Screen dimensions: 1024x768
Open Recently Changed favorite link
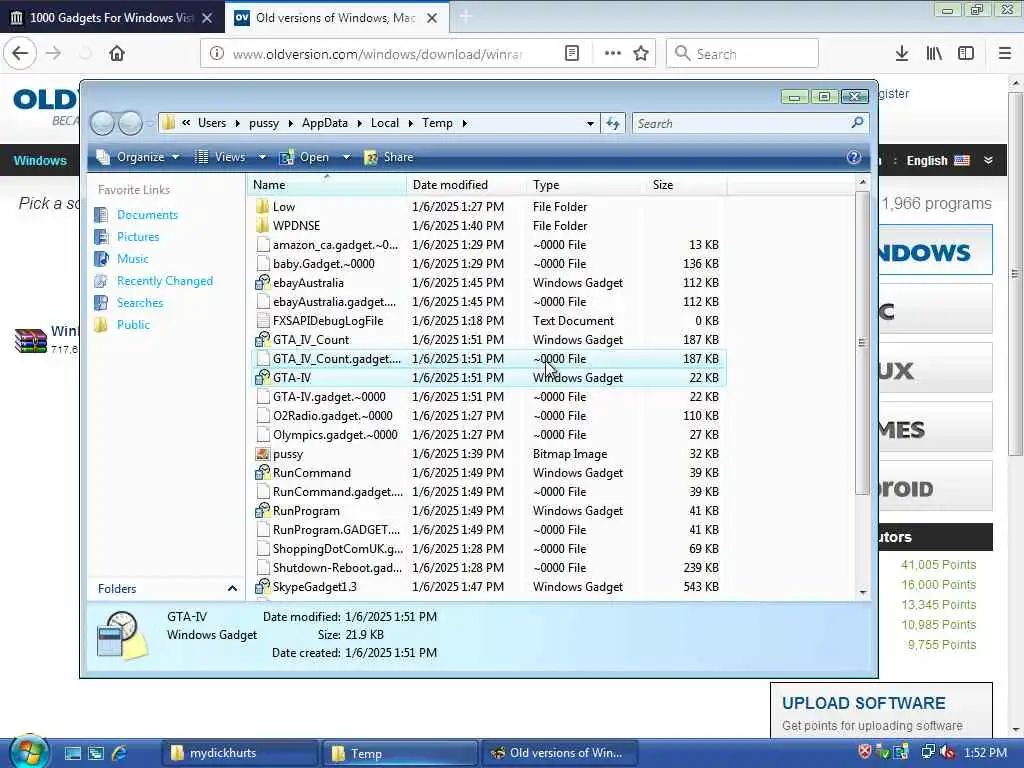click(165, 281)
